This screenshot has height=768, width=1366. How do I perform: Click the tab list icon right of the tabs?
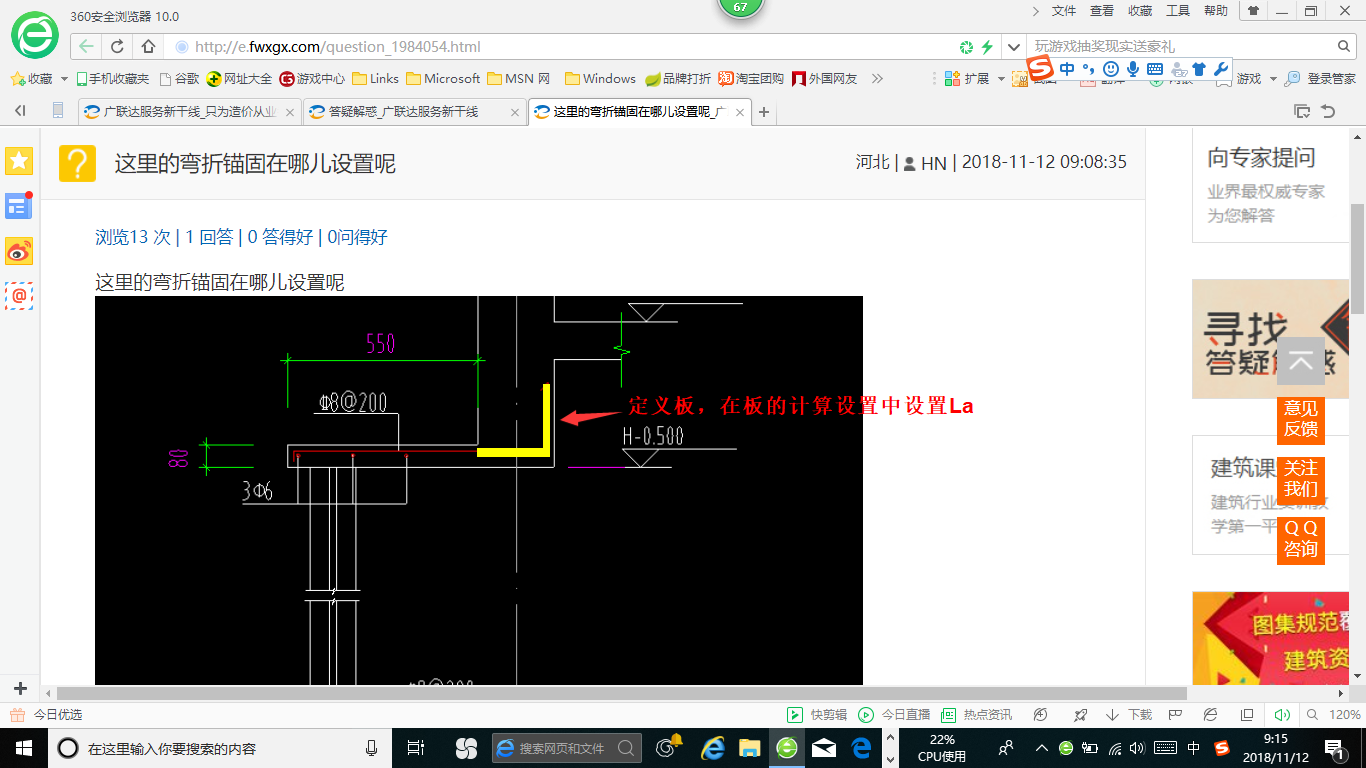coord(1302,111)
